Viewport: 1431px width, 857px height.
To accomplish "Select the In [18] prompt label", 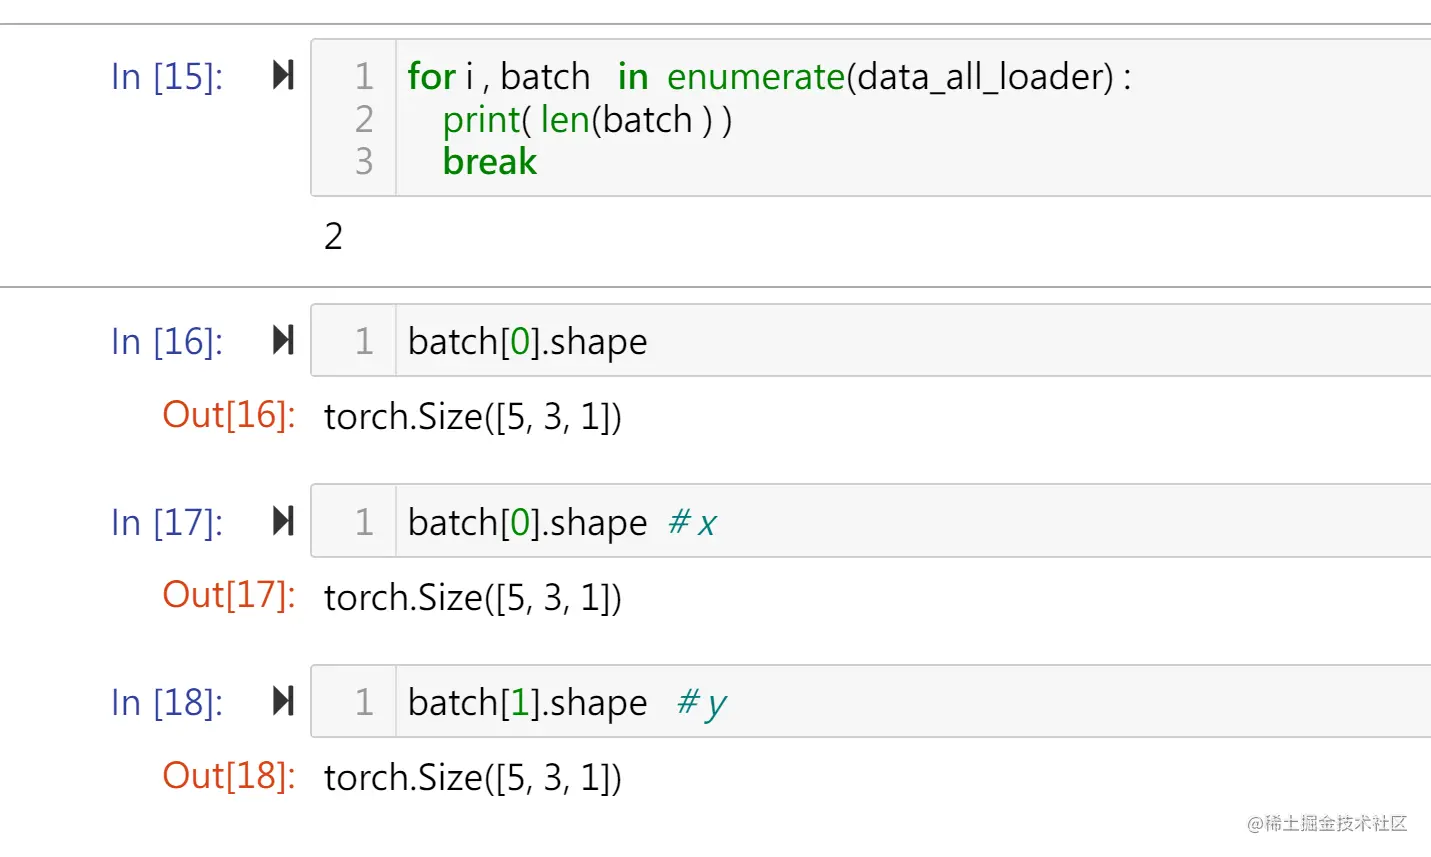I will pos(167,703).
